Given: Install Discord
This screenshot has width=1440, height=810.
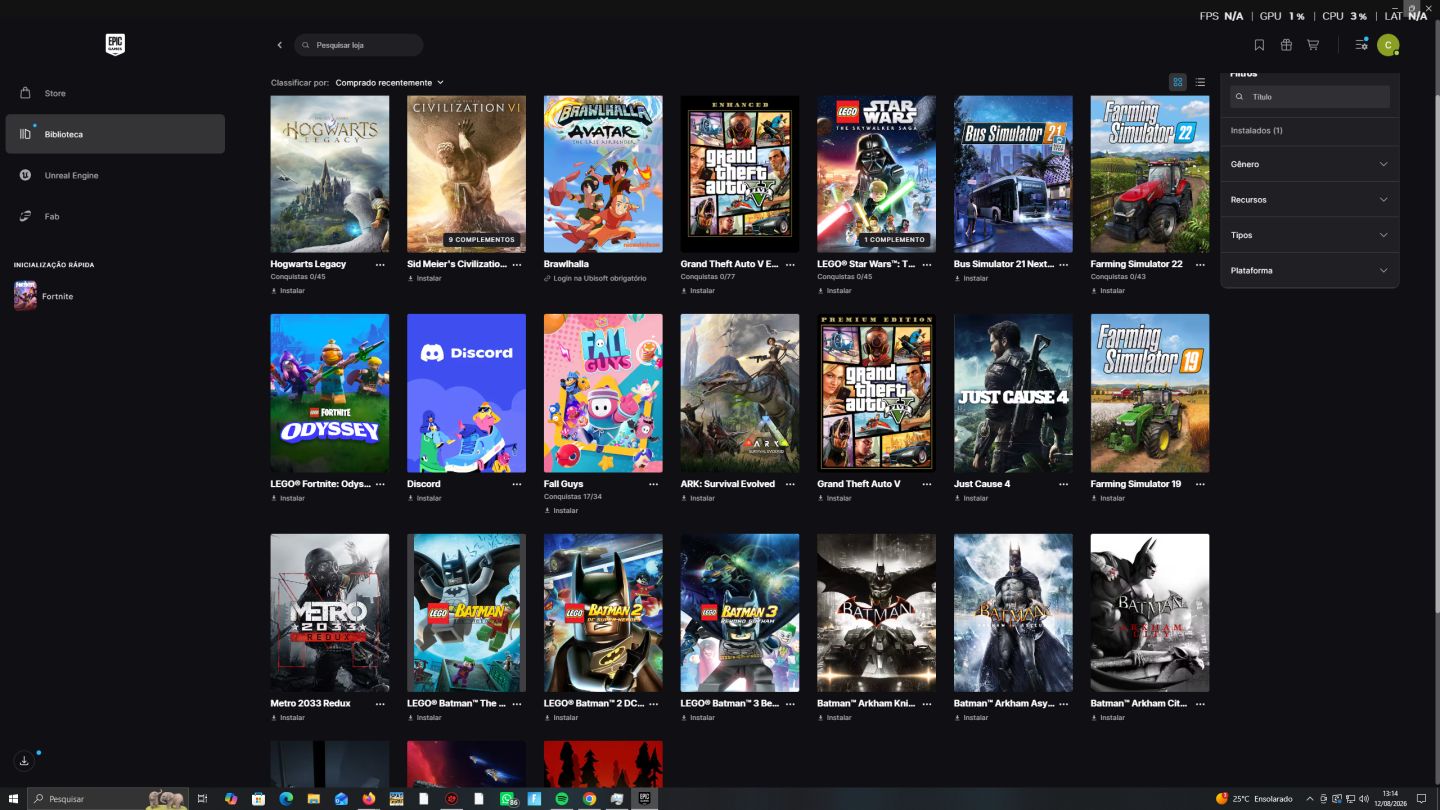Looking at the screenshot, I should pyautogui.click(x=424, y=498).
